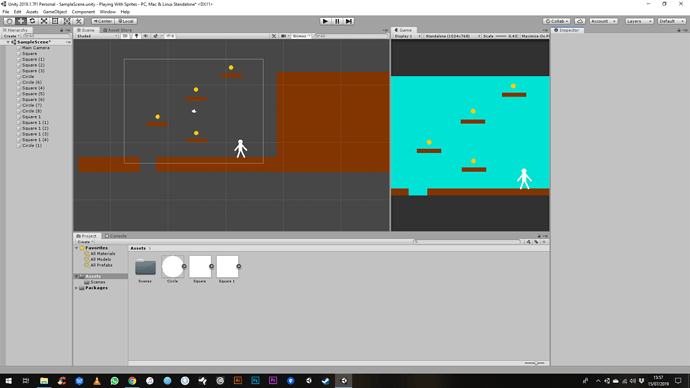The image size is (690, 388).
Task: Switch to the Scene tab
Action: [86, 30]
